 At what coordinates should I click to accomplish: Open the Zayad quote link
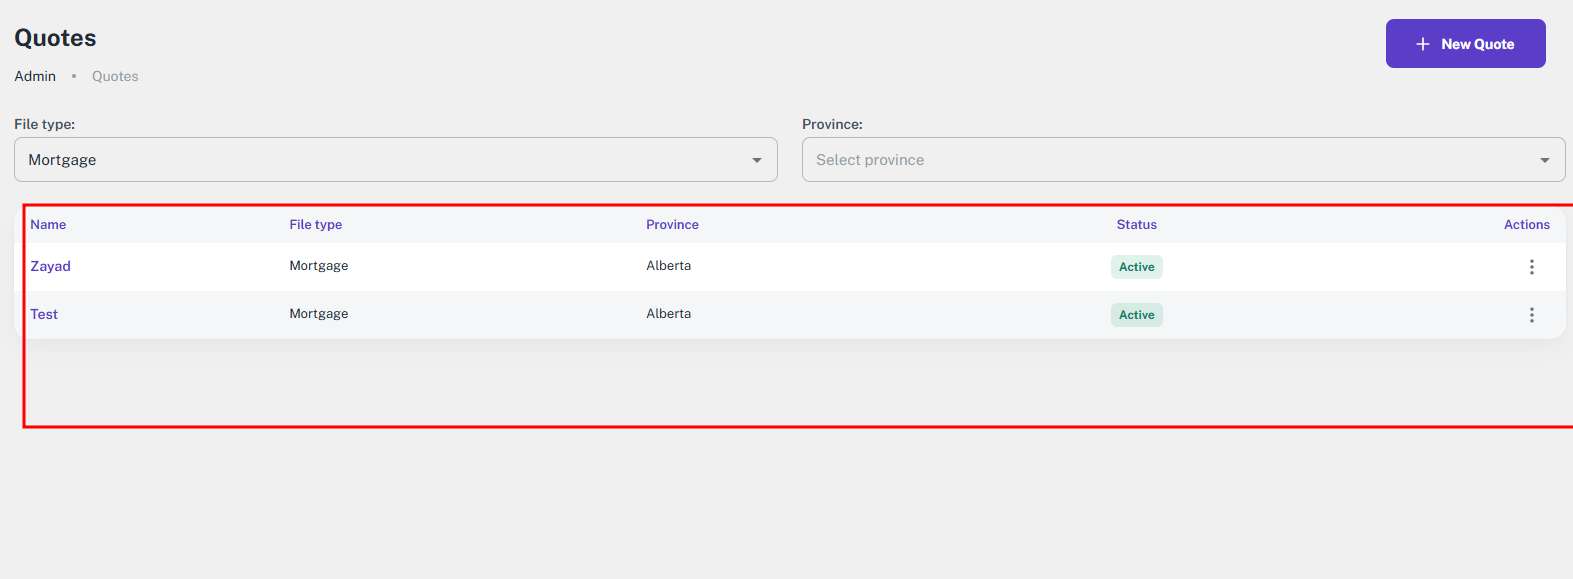pos(50,266)
